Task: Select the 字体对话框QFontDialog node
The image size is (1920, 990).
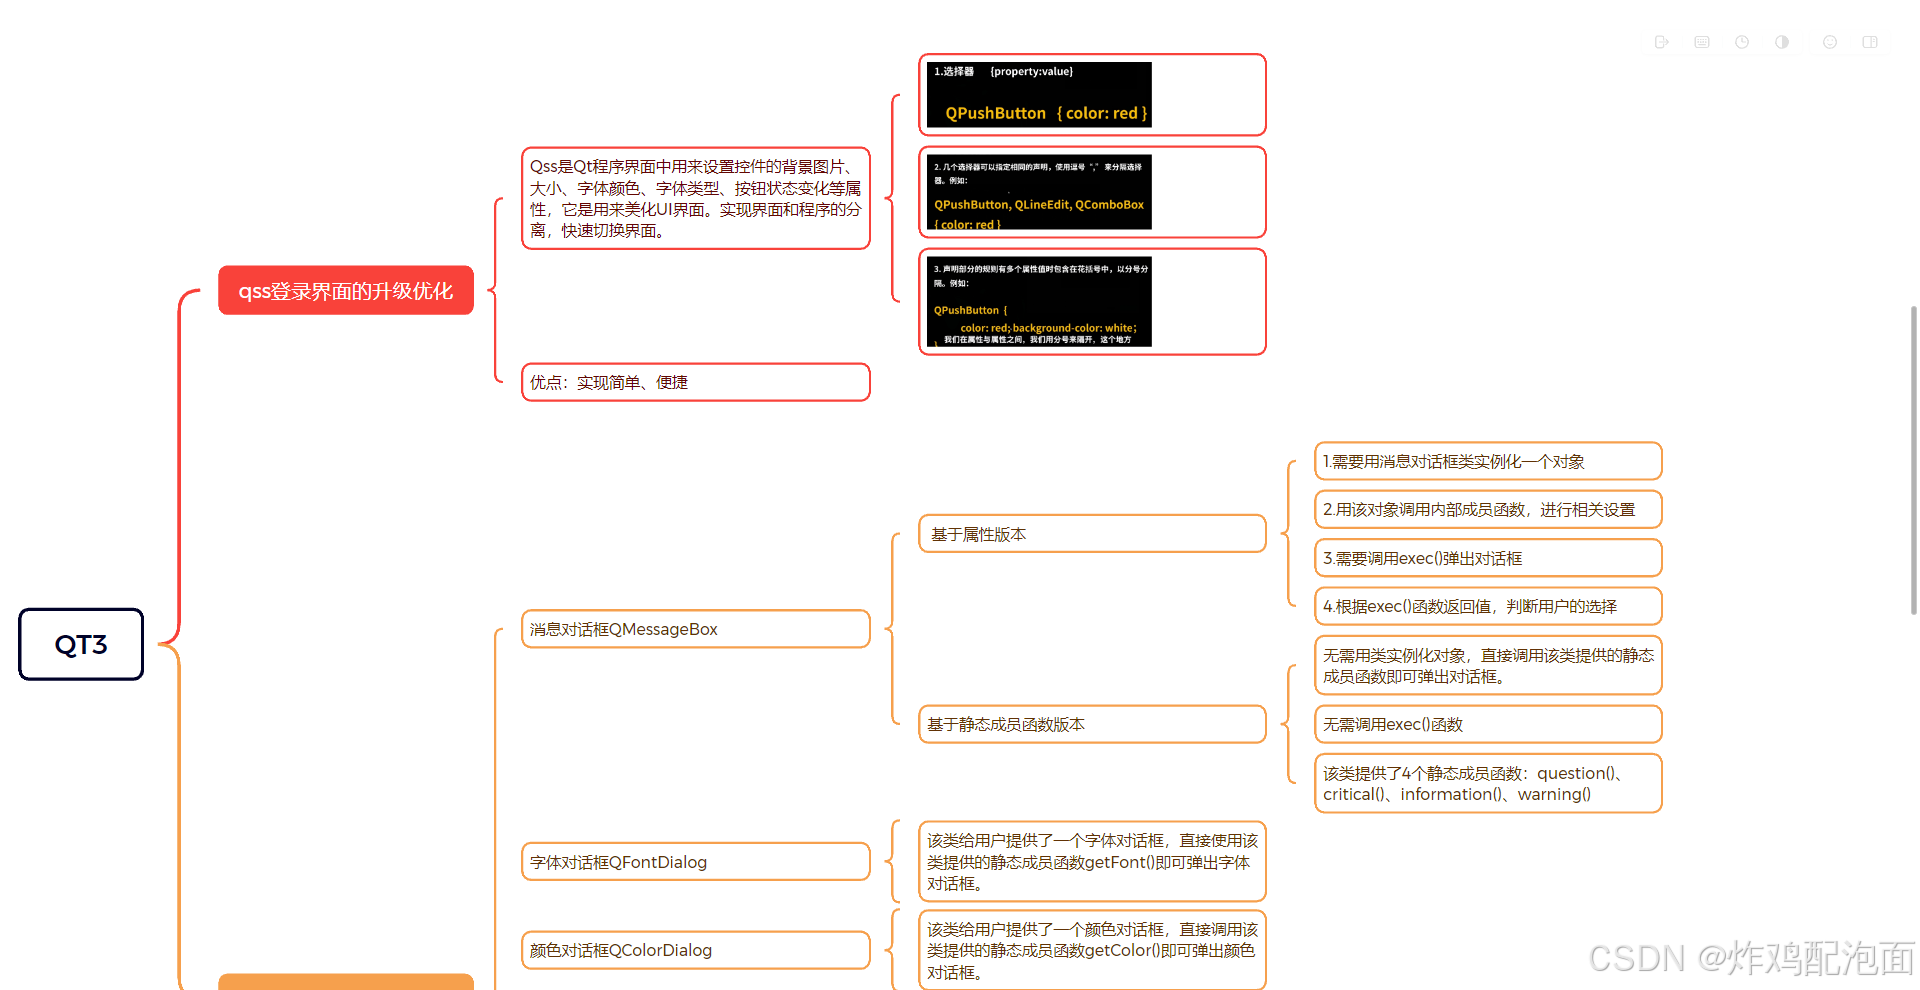Action: pyautogui.click(x=695, y=861)
